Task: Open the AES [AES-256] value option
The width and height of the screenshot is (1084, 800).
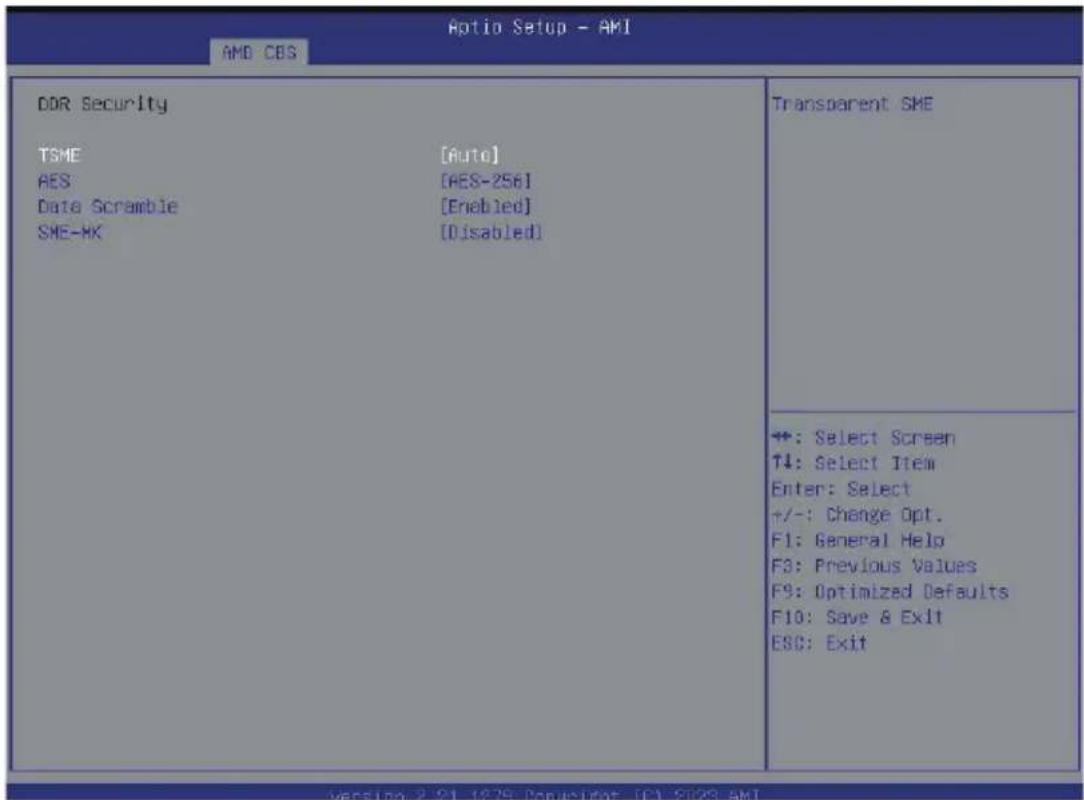Action: click(486, 181)
